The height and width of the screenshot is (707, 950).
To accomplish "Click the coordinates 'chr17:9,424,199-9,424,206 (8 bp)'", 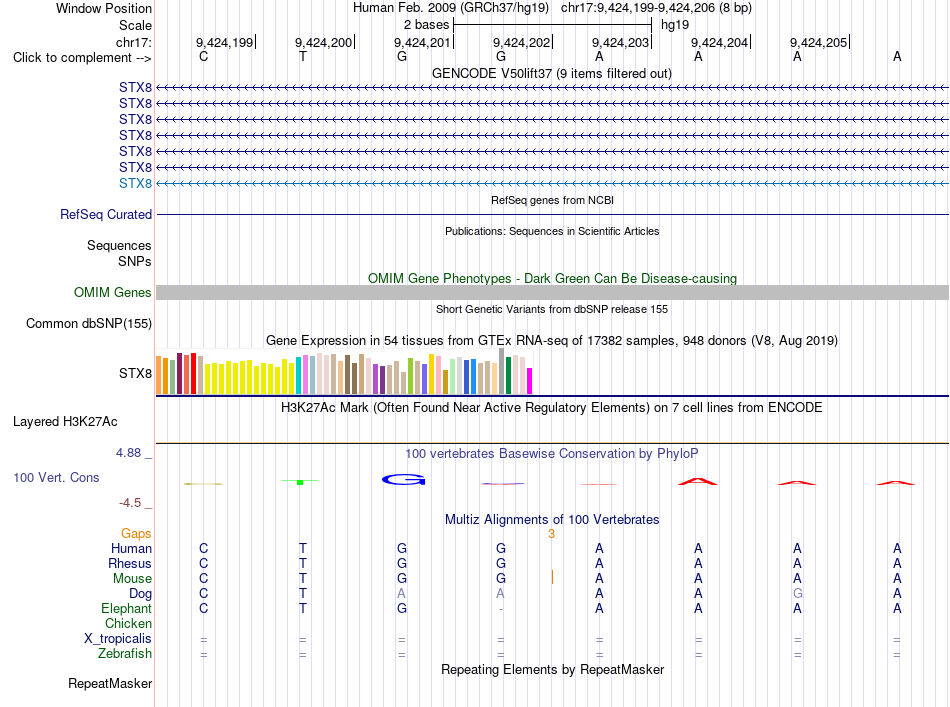I will pyautogui.click(x=656, y=8).
